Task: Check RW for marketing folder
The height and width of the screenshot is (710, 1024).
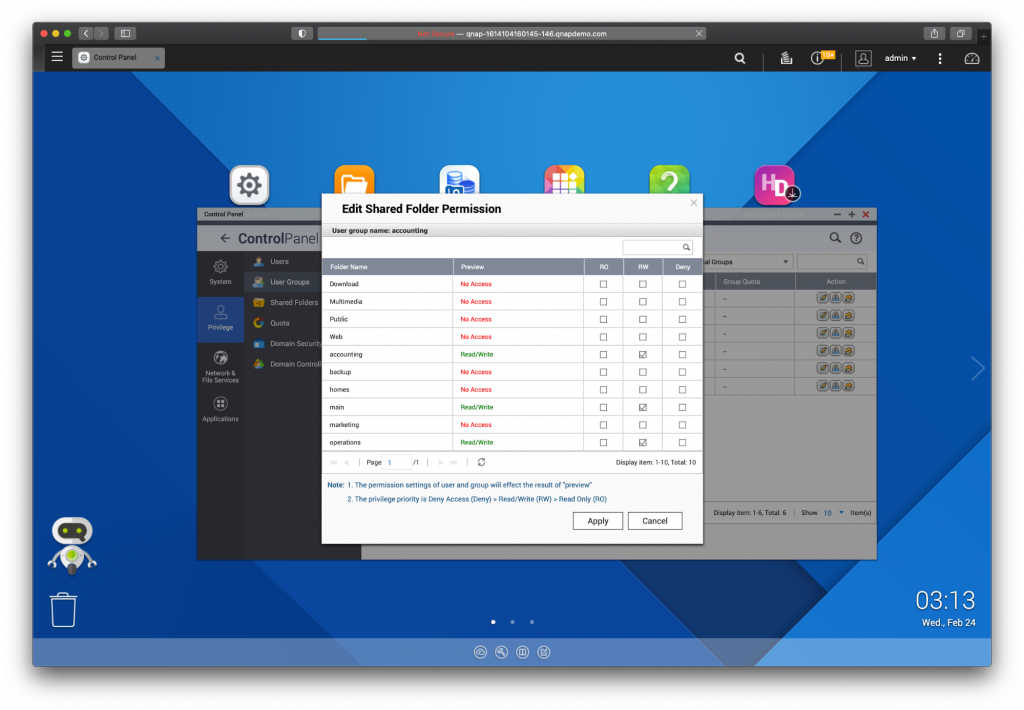Action: coord(643,425)
